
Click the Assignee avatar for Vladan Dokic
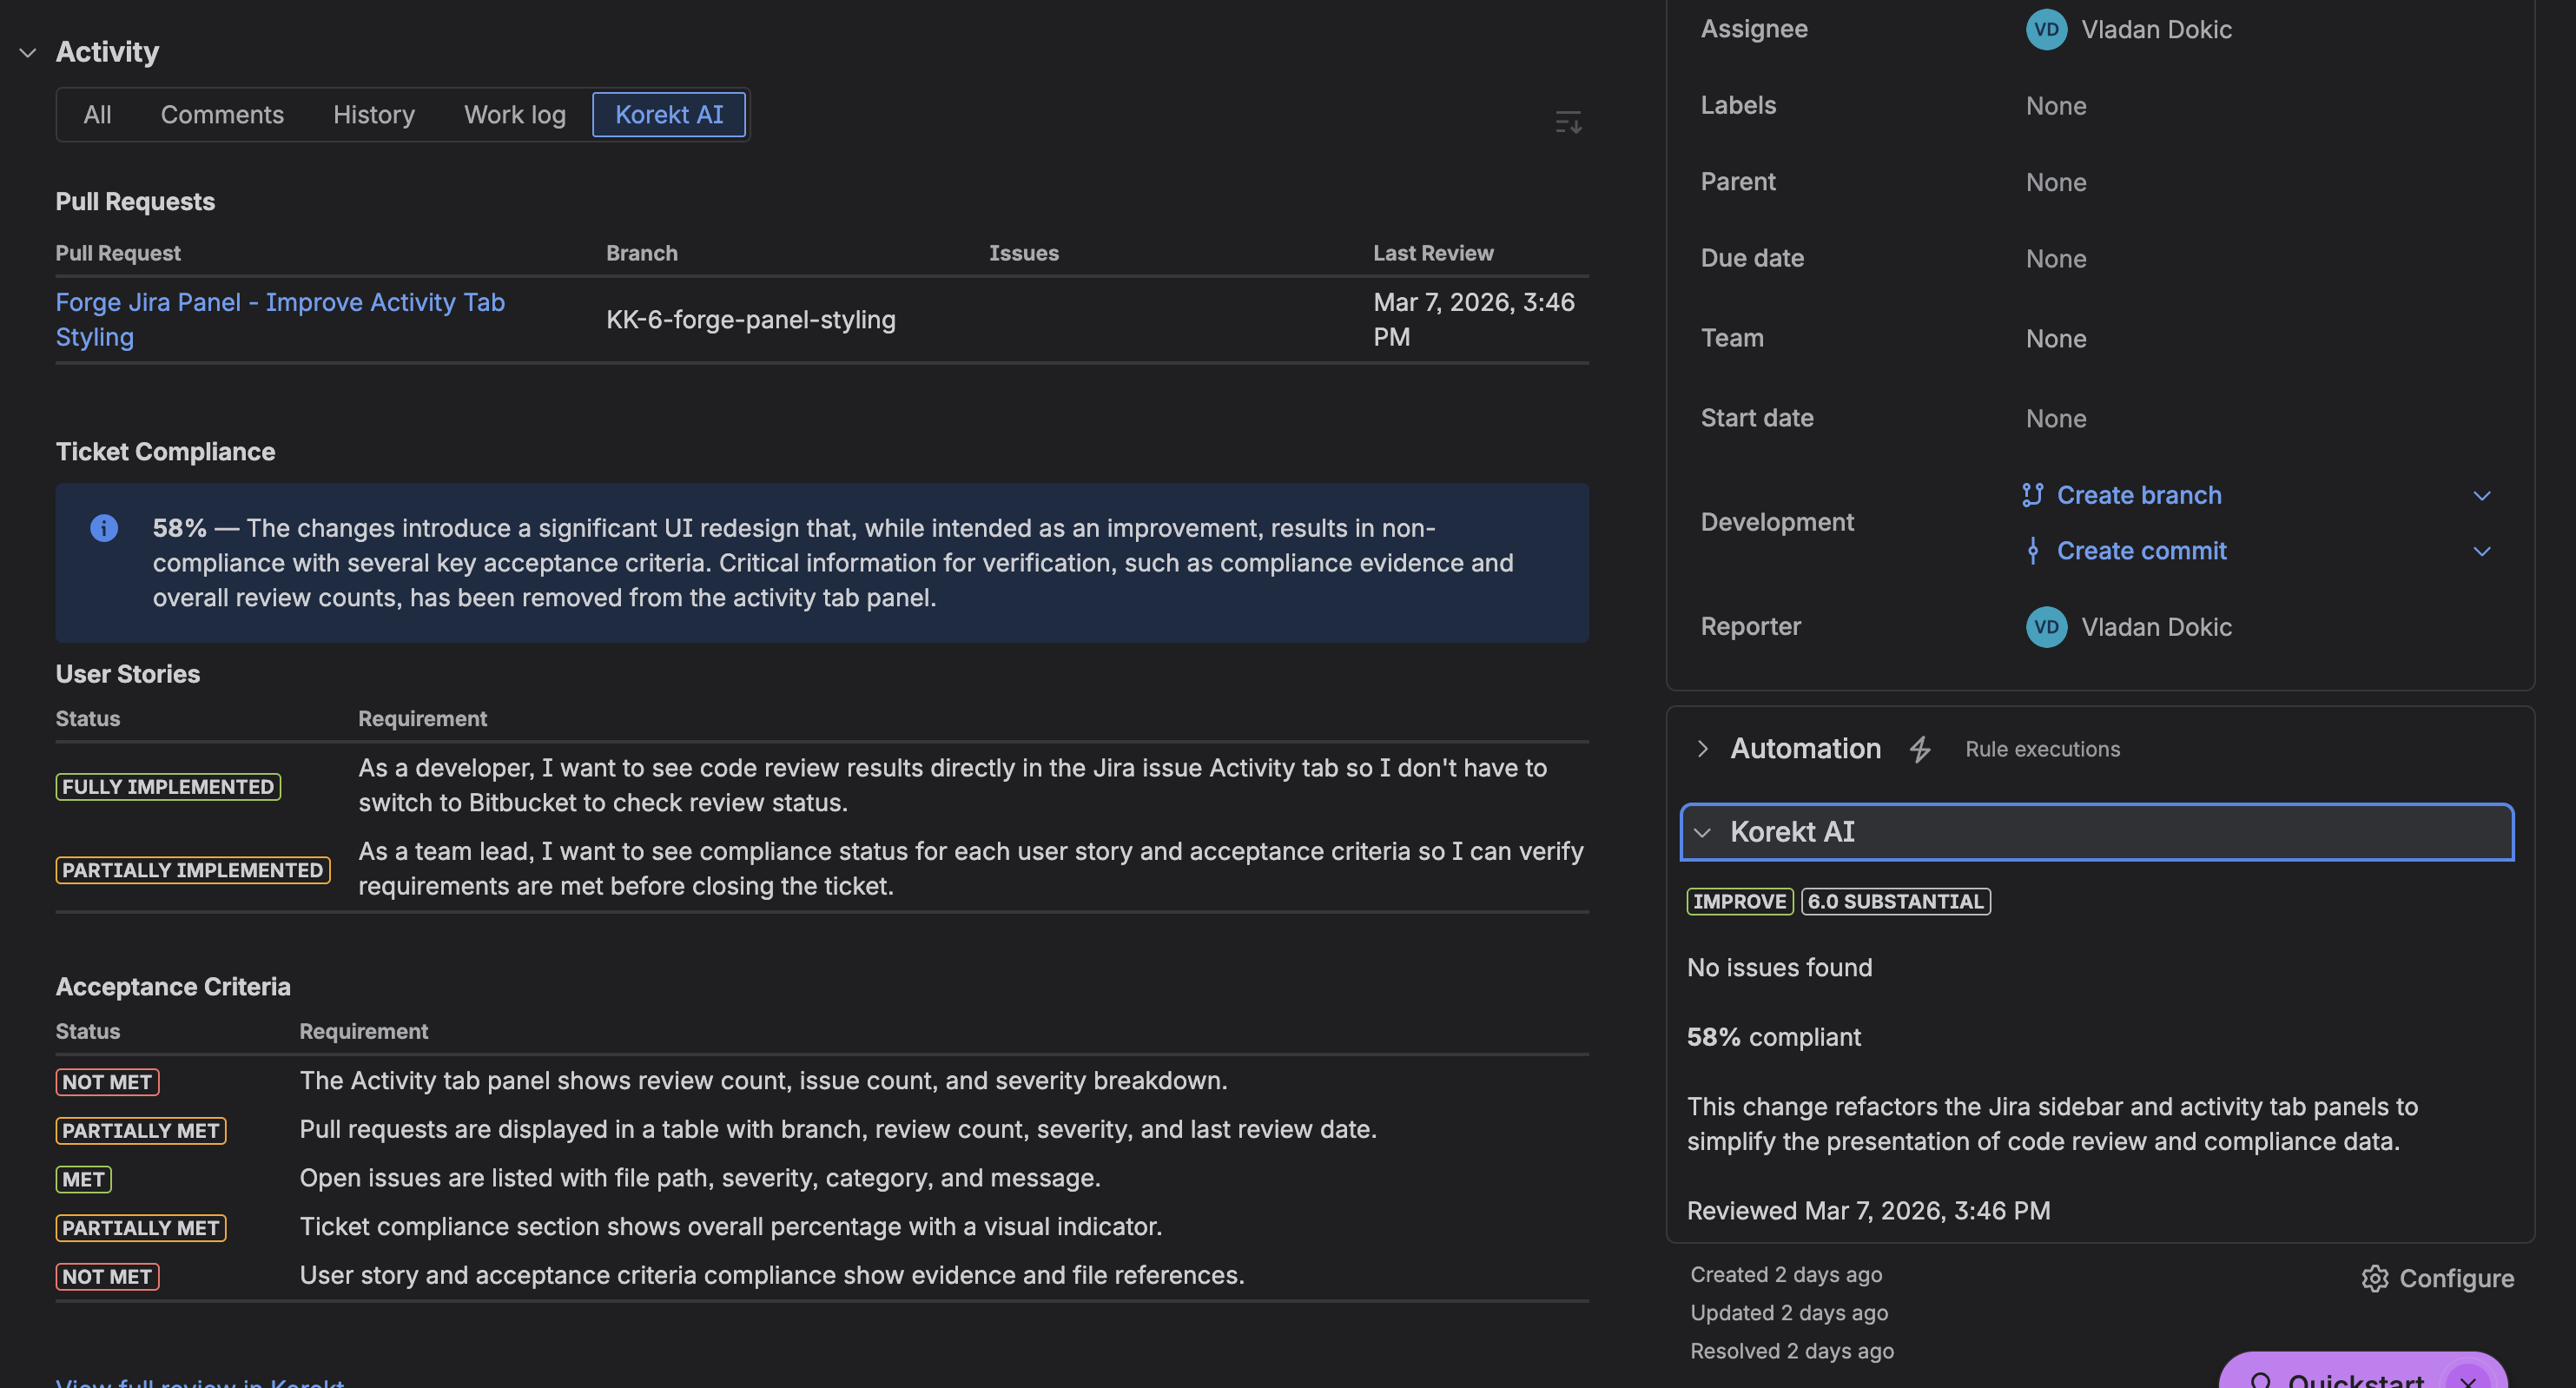point(2046,29)
